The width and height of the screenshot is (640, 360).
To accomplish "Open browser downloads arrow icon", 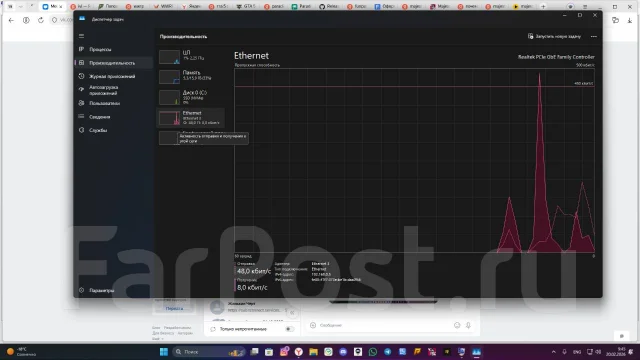I will point(629,20).
